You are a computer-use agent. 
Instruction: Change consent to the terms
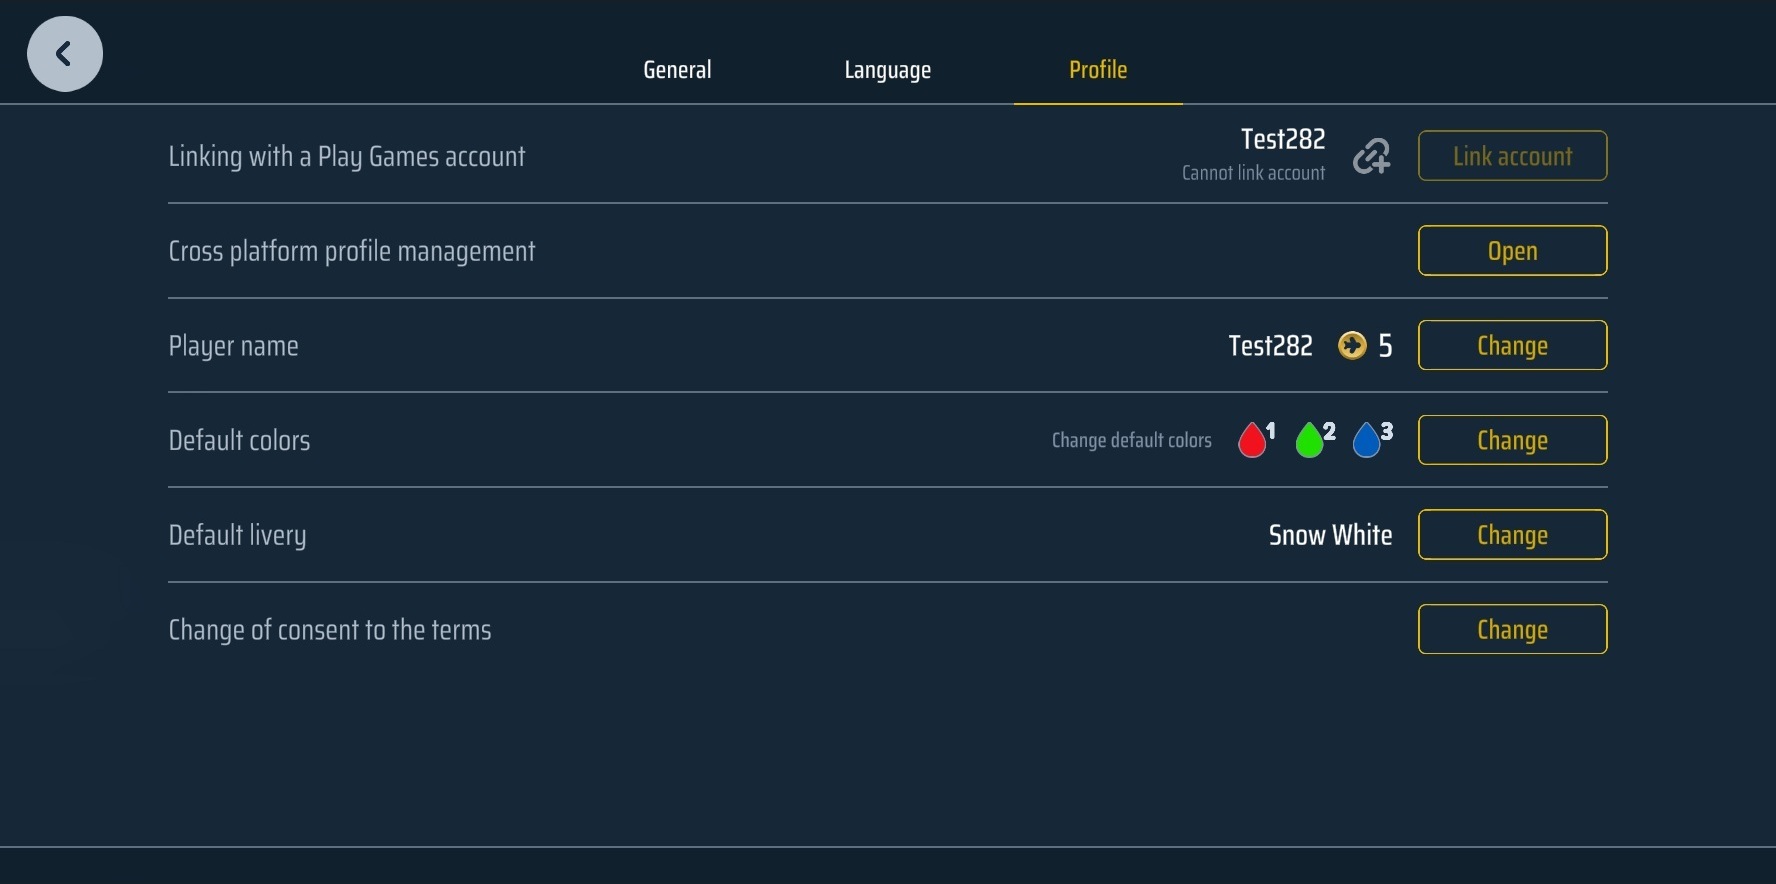tap(1512, 630)
